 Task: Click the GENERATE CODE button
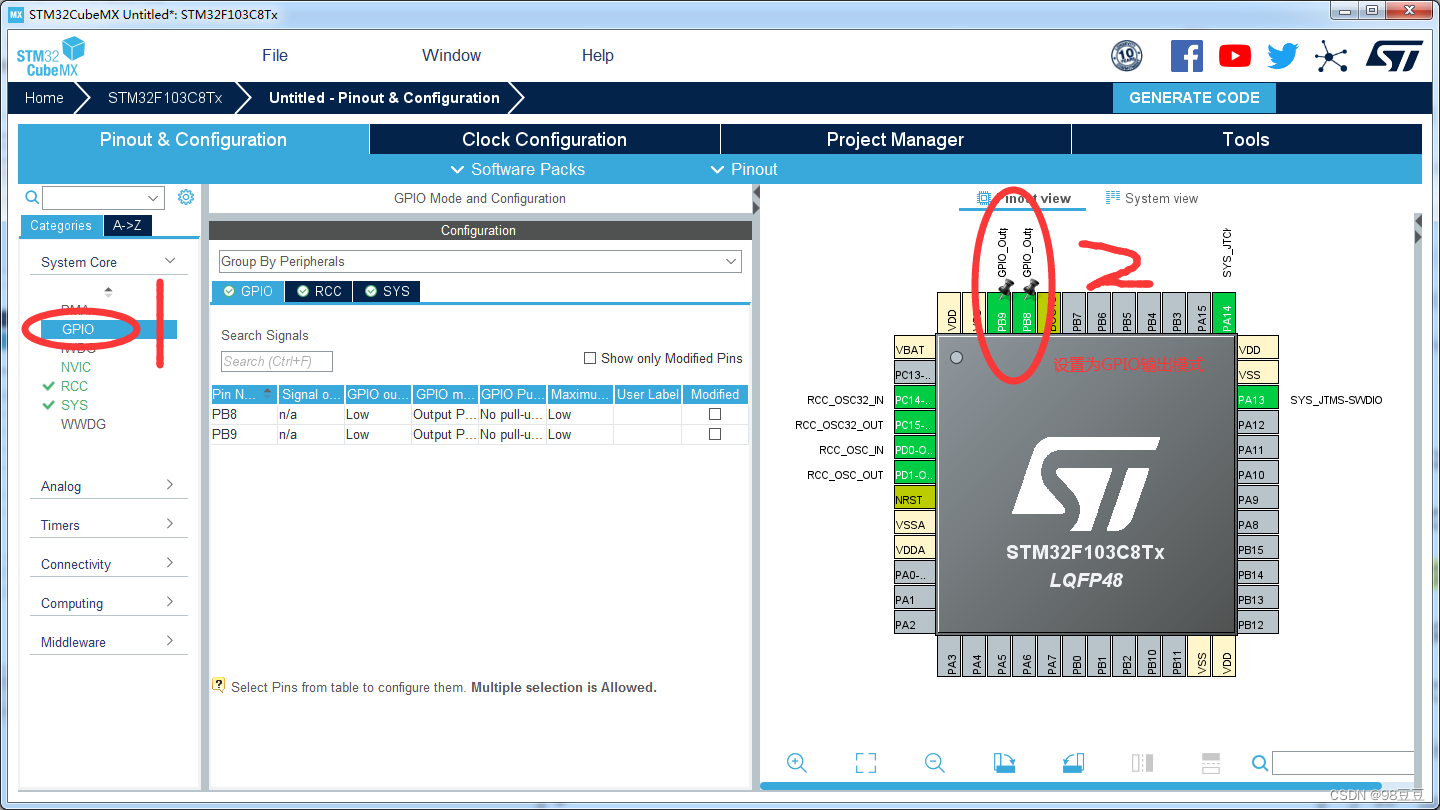pyautogui.click(x=1194, y=97)
